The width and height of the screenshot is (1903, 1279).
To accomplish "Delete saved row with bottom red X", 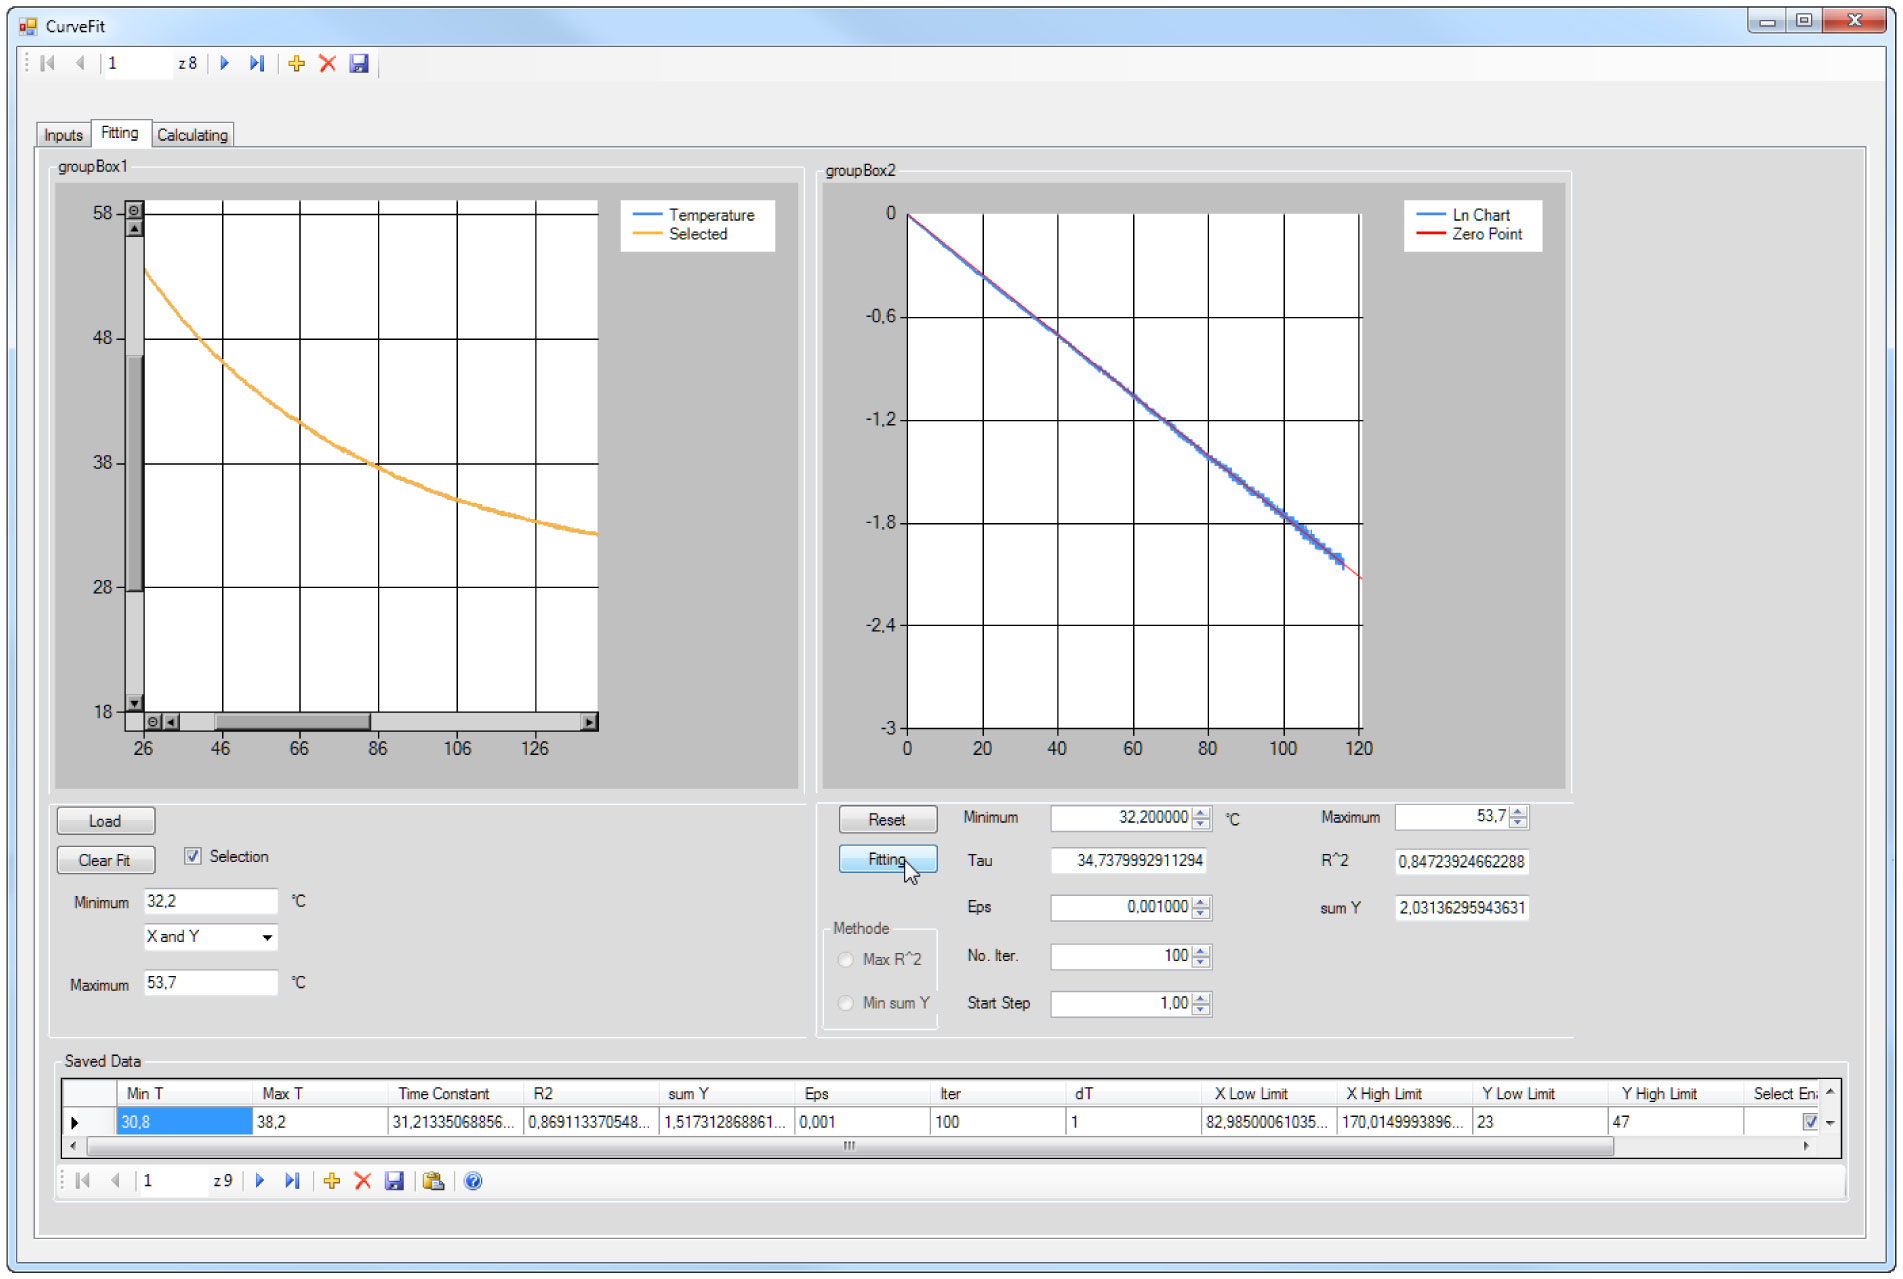I will point(363,1181).
